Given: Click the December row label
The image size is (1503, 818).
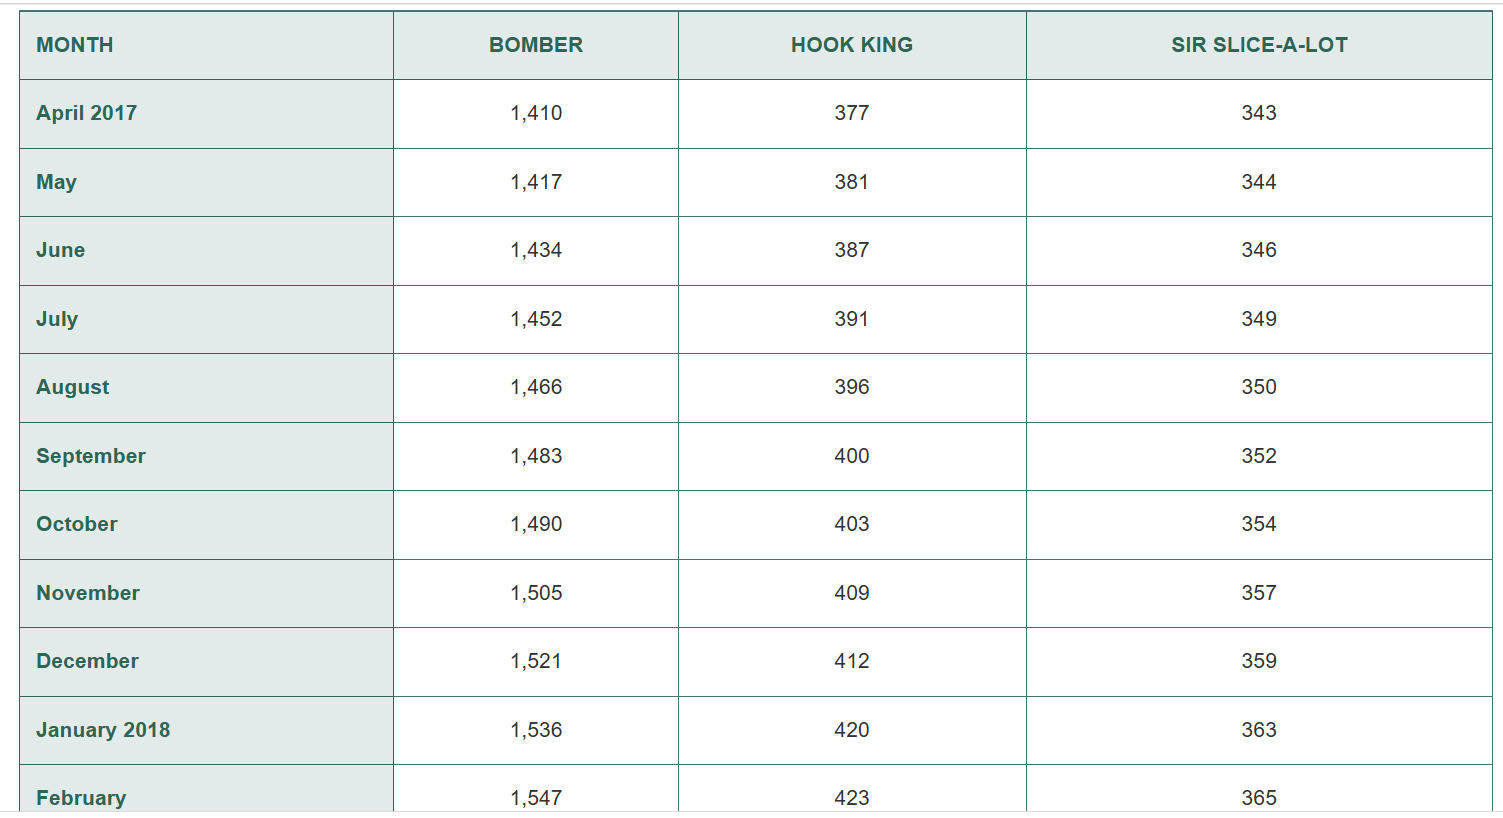Looking at the screenshot, I should point(88,661).
